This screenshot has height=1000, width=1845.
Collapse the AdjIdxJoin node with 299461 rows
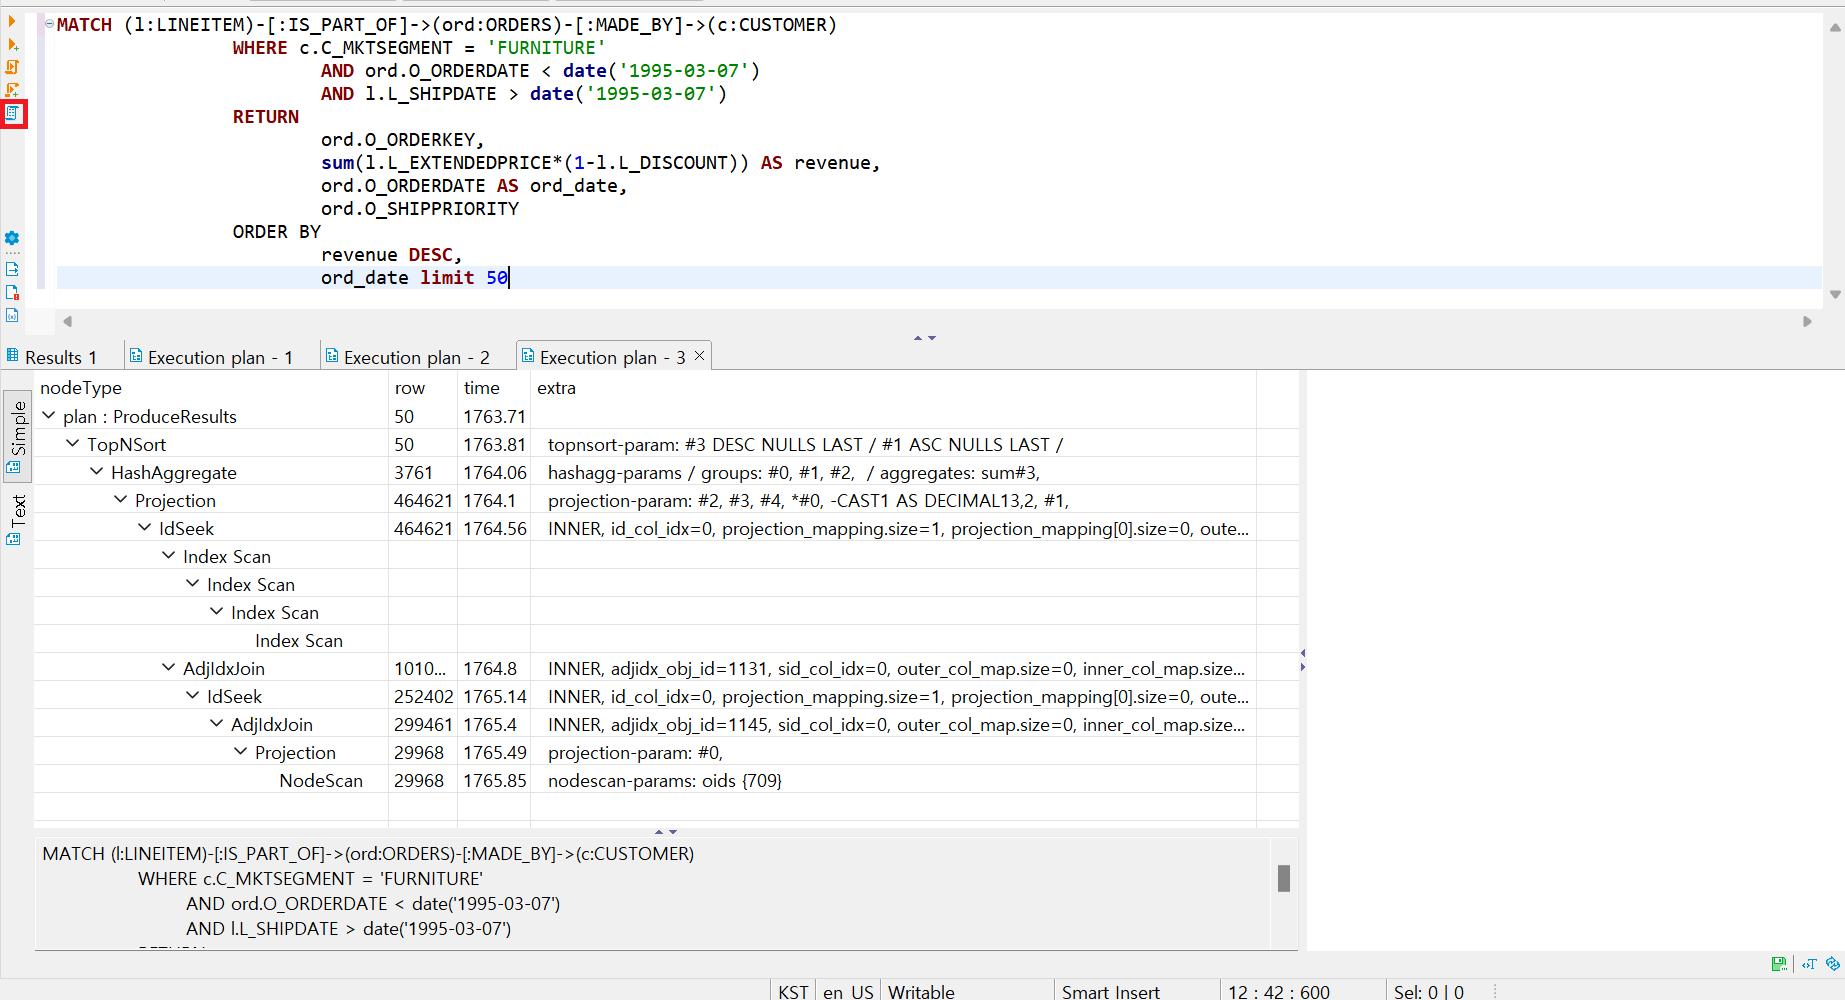point(216,724)
